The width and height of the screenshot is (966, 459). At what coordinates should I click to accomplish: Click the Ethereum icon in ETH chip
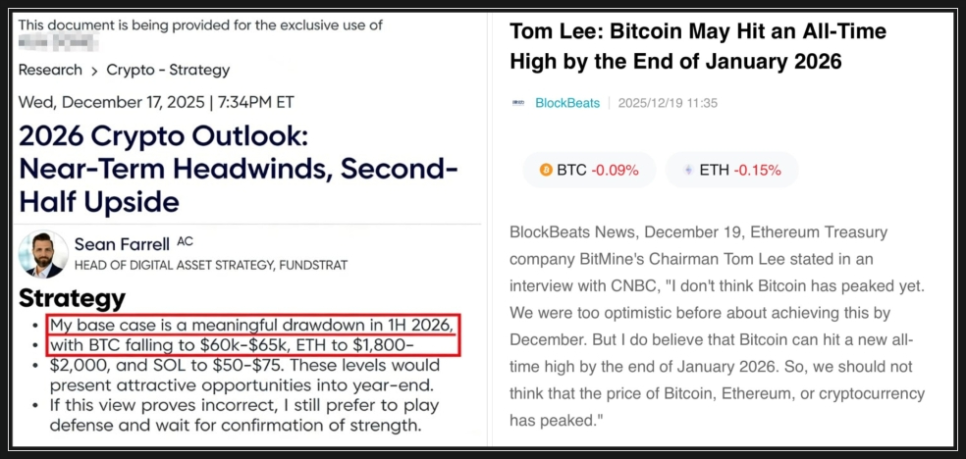click(688, 170)
